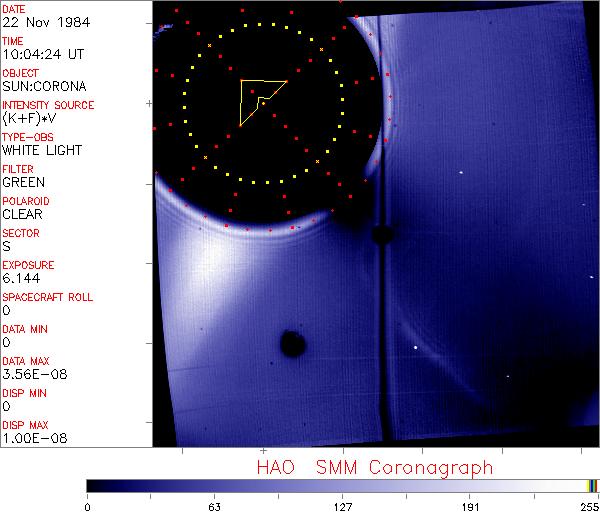This screenshot has width=600, height=512.
Task: Click the GREEN filter value
Action: point(23,183)
